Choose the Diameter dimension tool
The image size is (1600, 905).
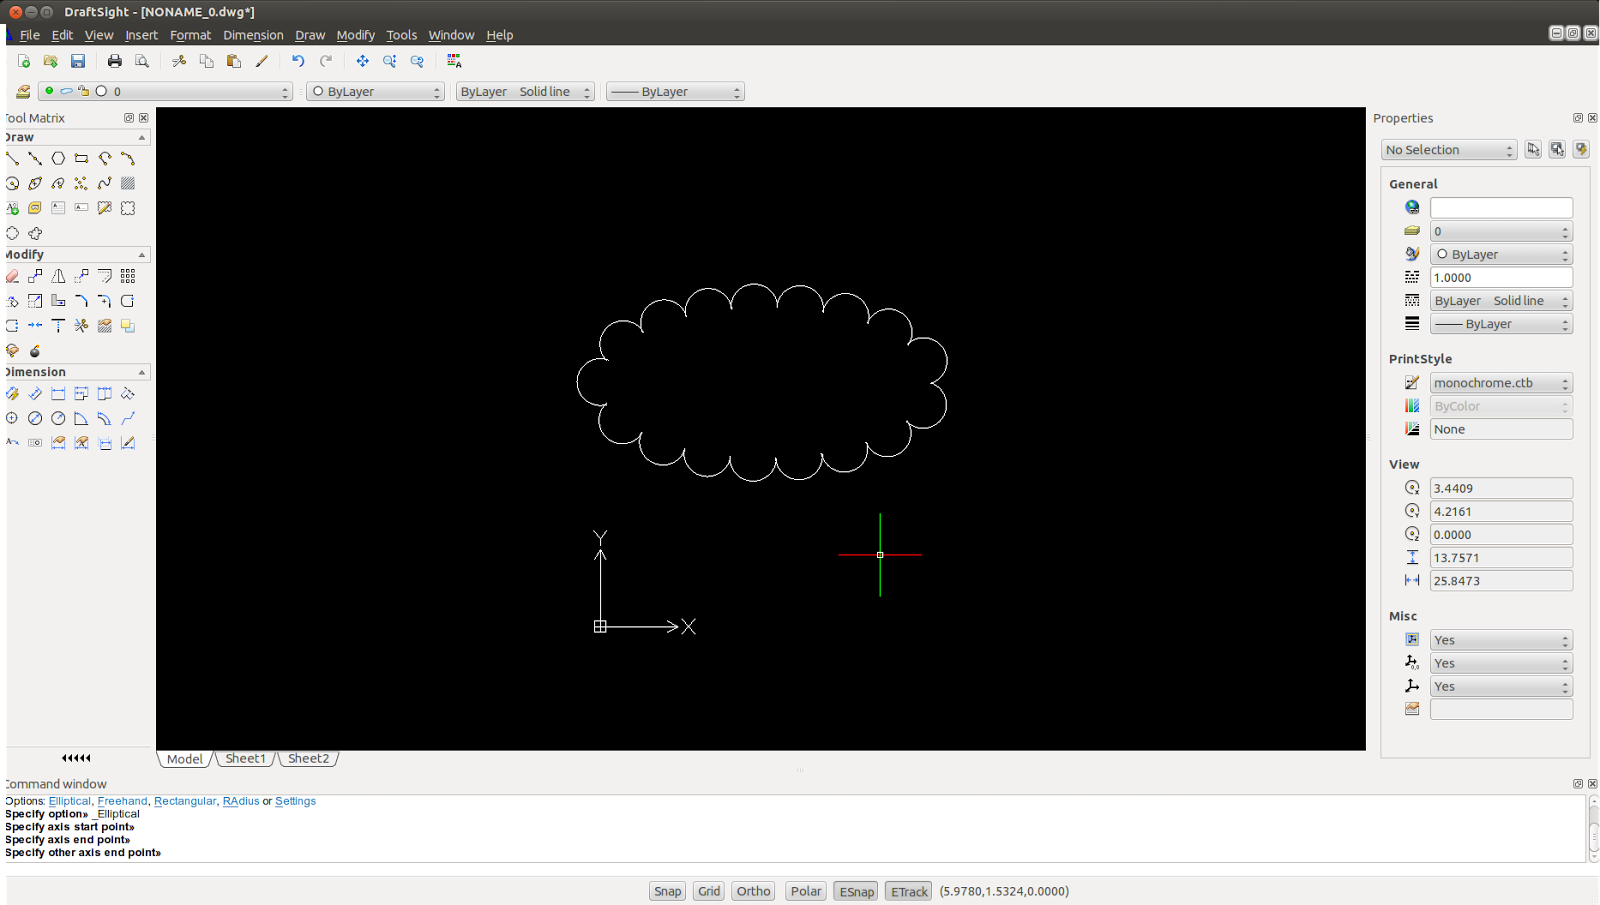[x=35, y=418]
